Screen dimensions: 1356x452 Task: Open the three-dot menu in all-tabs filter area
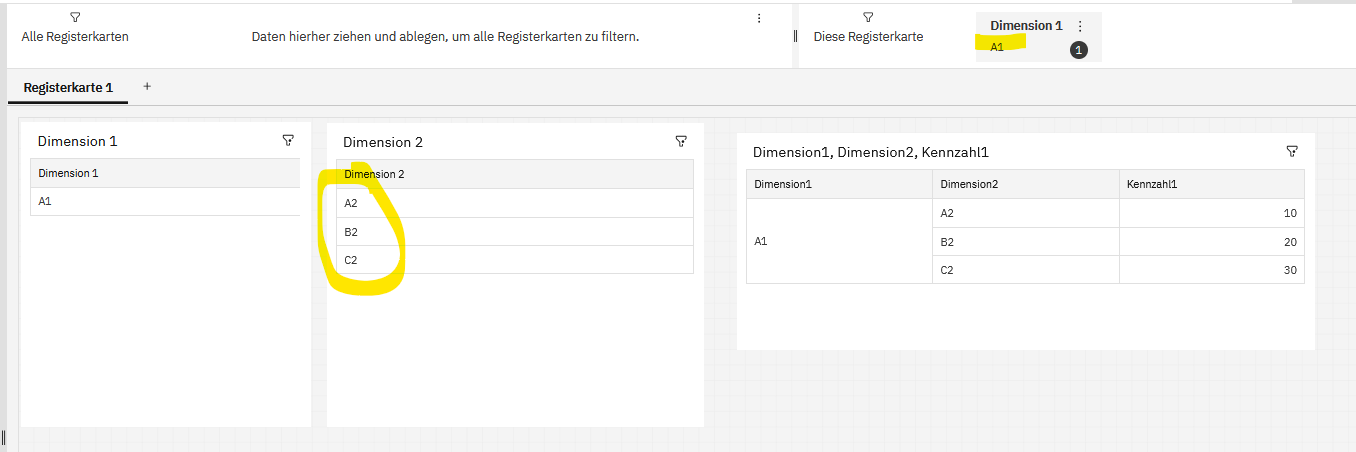click(759, 18)
